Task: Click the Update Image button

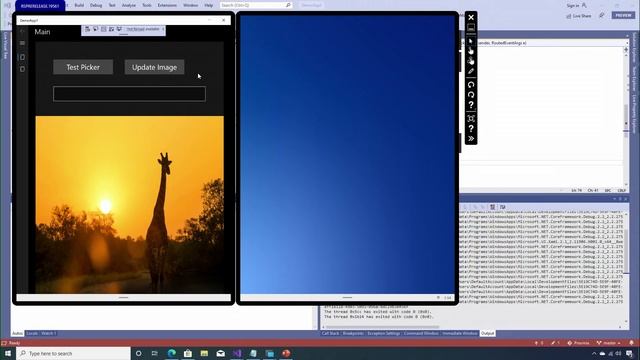Action: pos(154,67)
